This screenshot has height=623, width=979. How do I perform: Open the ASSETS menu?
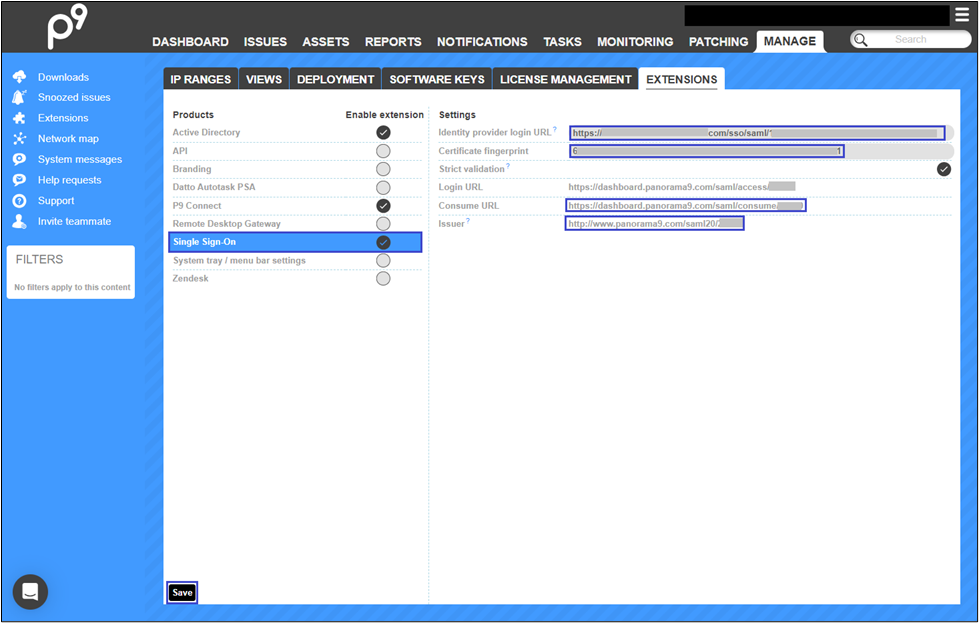click(326, 42)
